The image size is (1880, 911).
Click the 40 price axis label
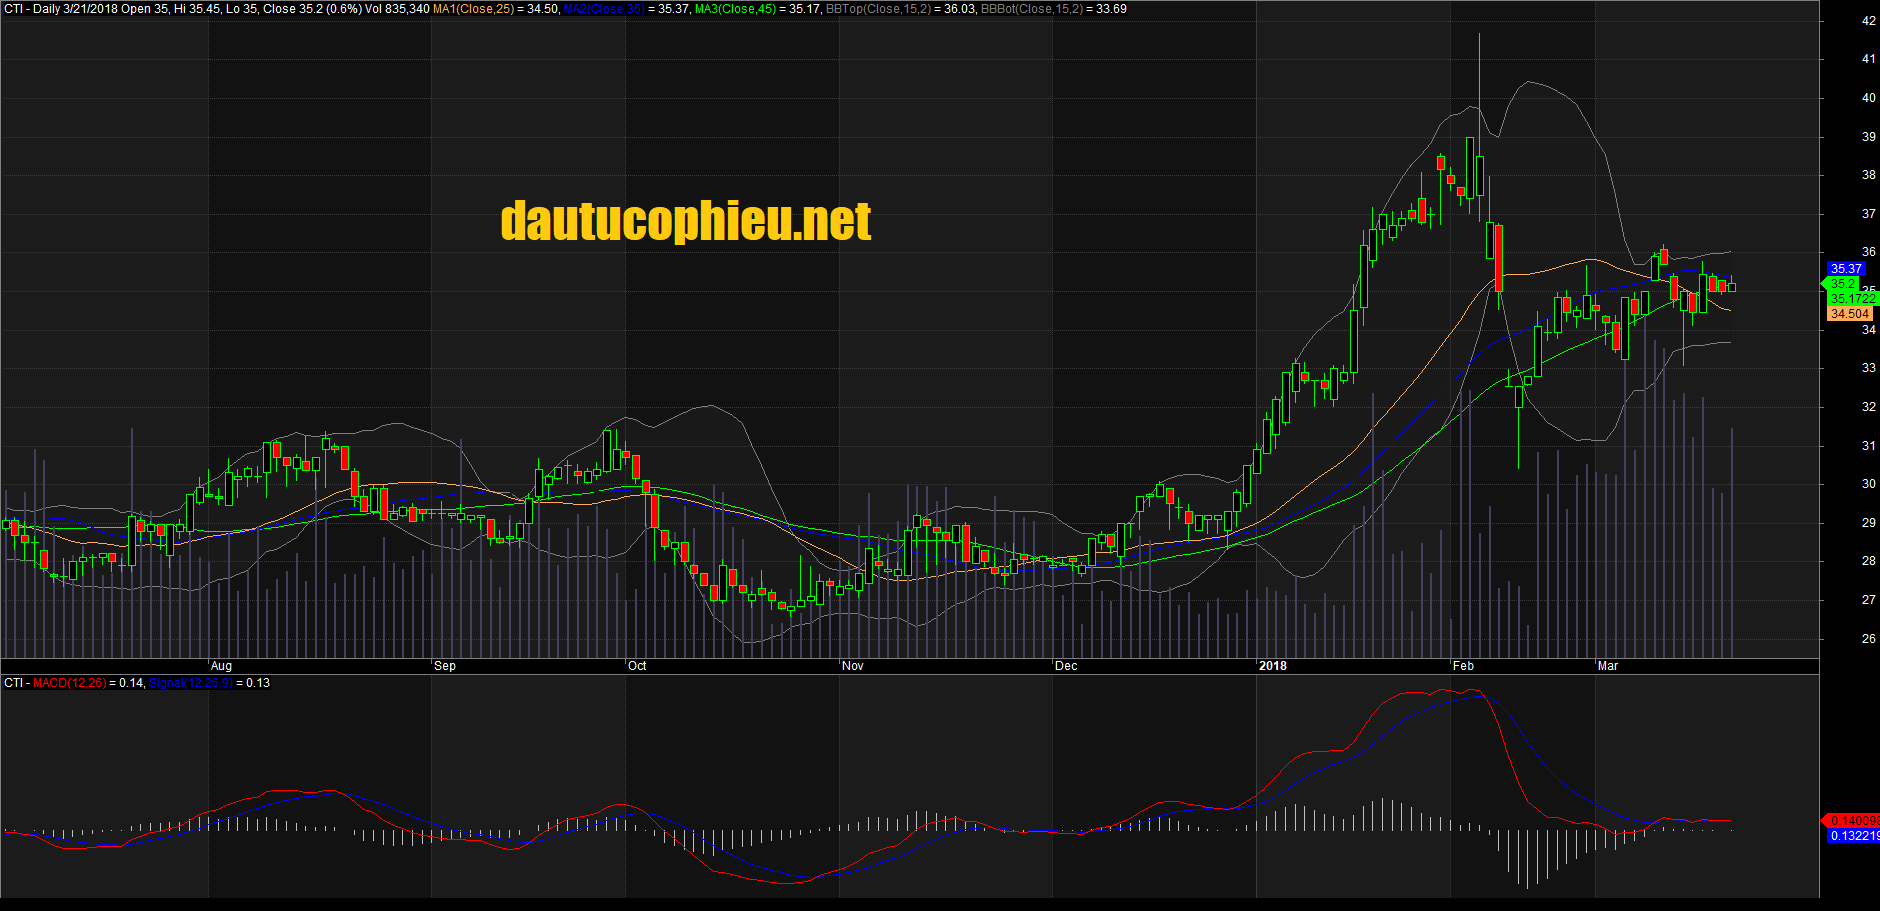(x=1868, y=98)
